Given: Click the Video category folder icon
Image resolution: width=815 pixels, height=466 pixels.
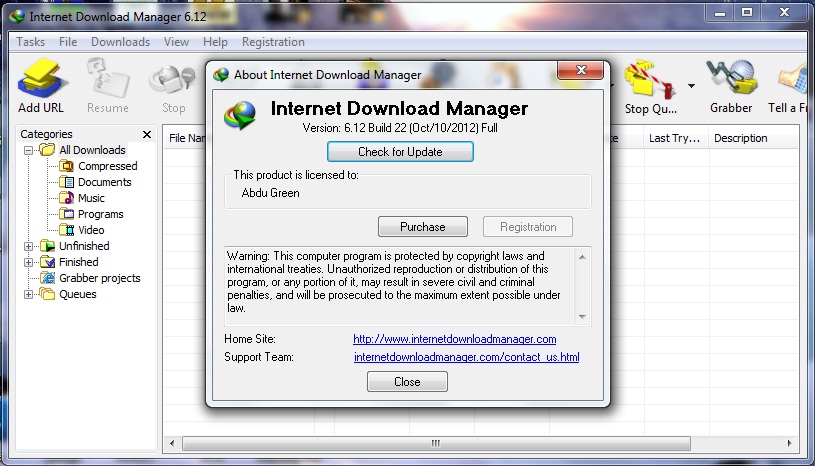Looking at the screenshot, I should click(66, 230).
